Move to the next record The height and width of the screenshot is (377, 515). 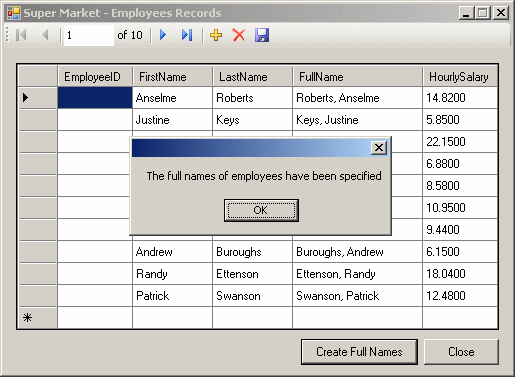163,35
